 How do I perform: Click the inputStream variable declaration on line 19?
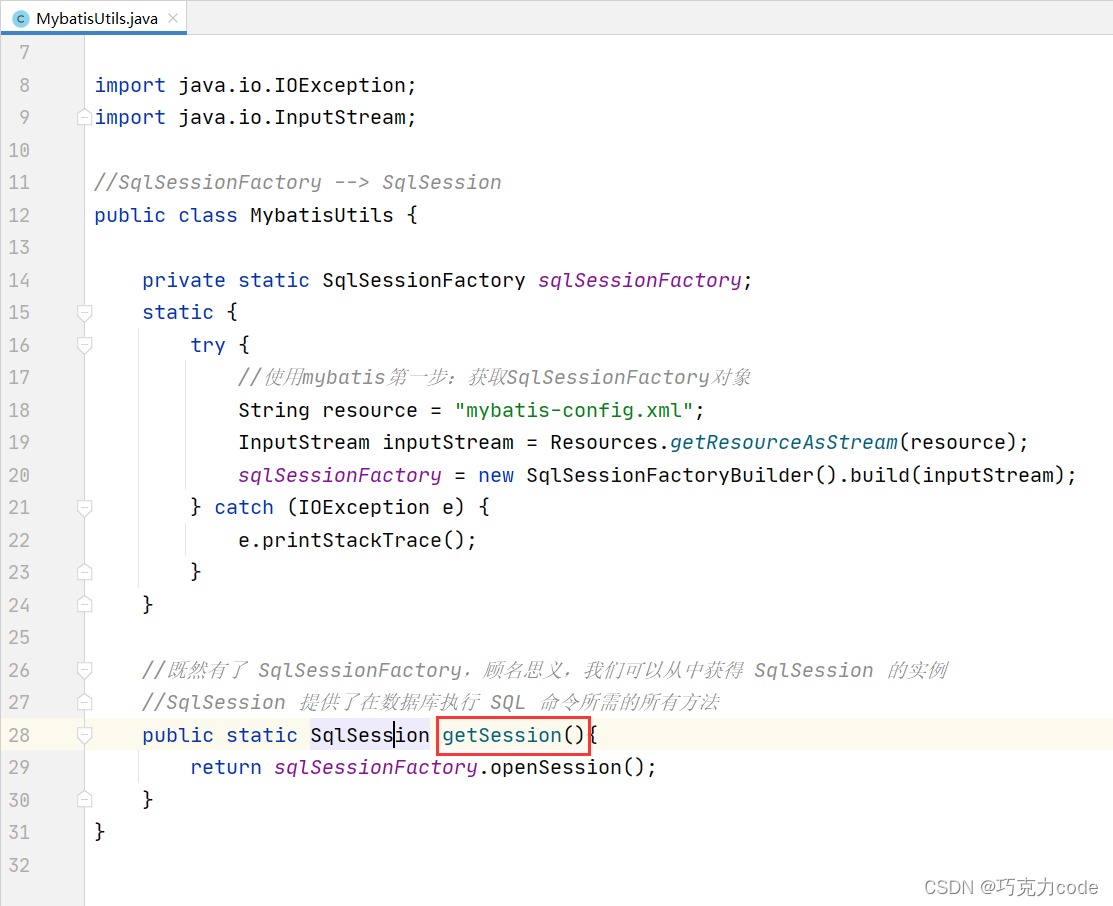click(x=448, y=442)
